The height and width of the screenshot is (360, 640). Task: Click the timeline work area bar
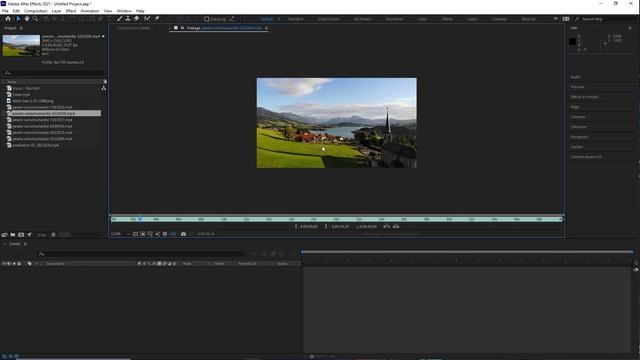coord(467,252)
